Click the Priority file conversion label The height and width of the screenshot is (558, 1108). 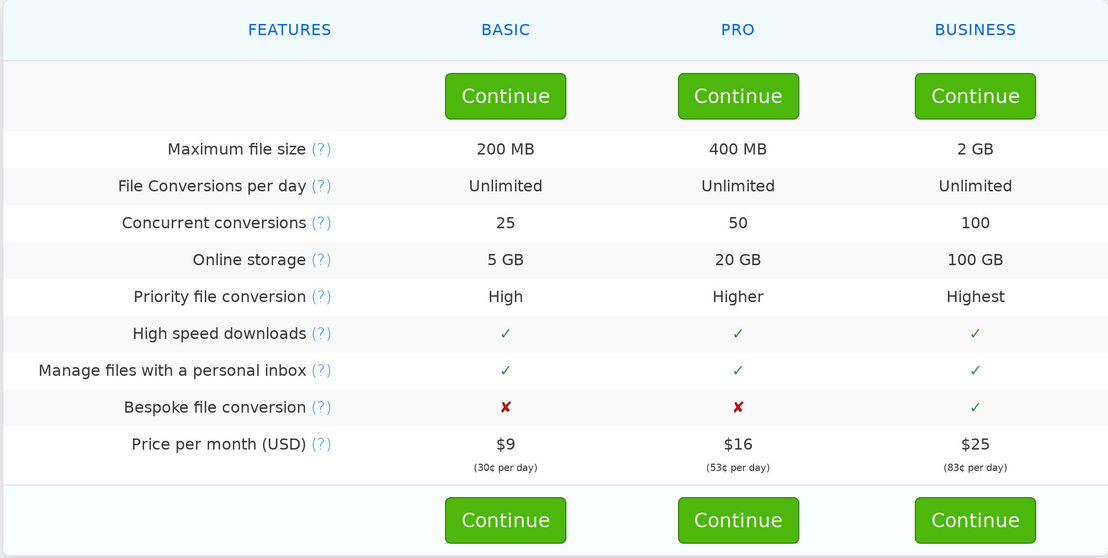220,297
